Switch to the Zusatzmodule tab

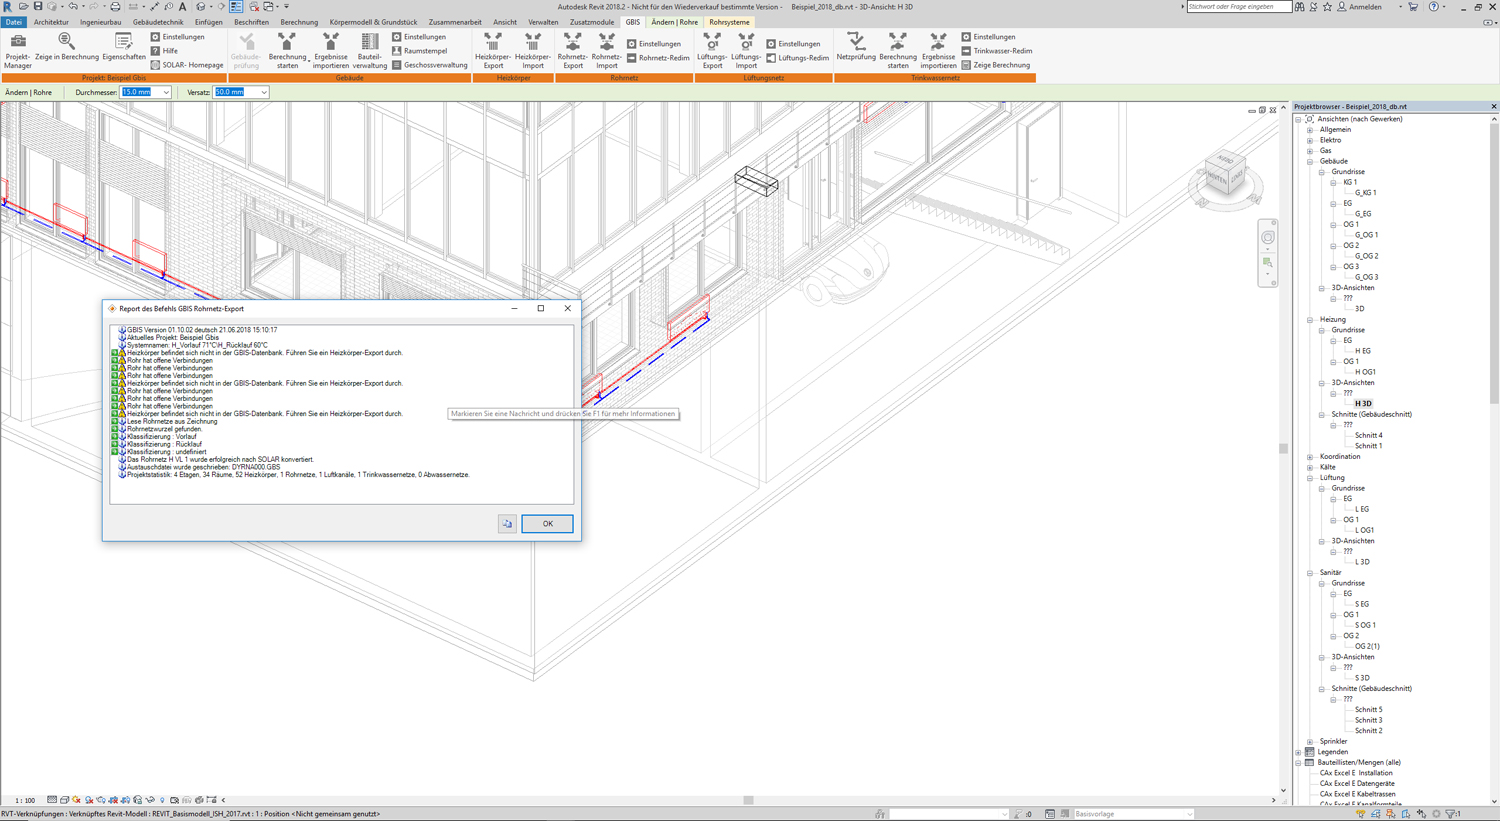tap(592, 22)
